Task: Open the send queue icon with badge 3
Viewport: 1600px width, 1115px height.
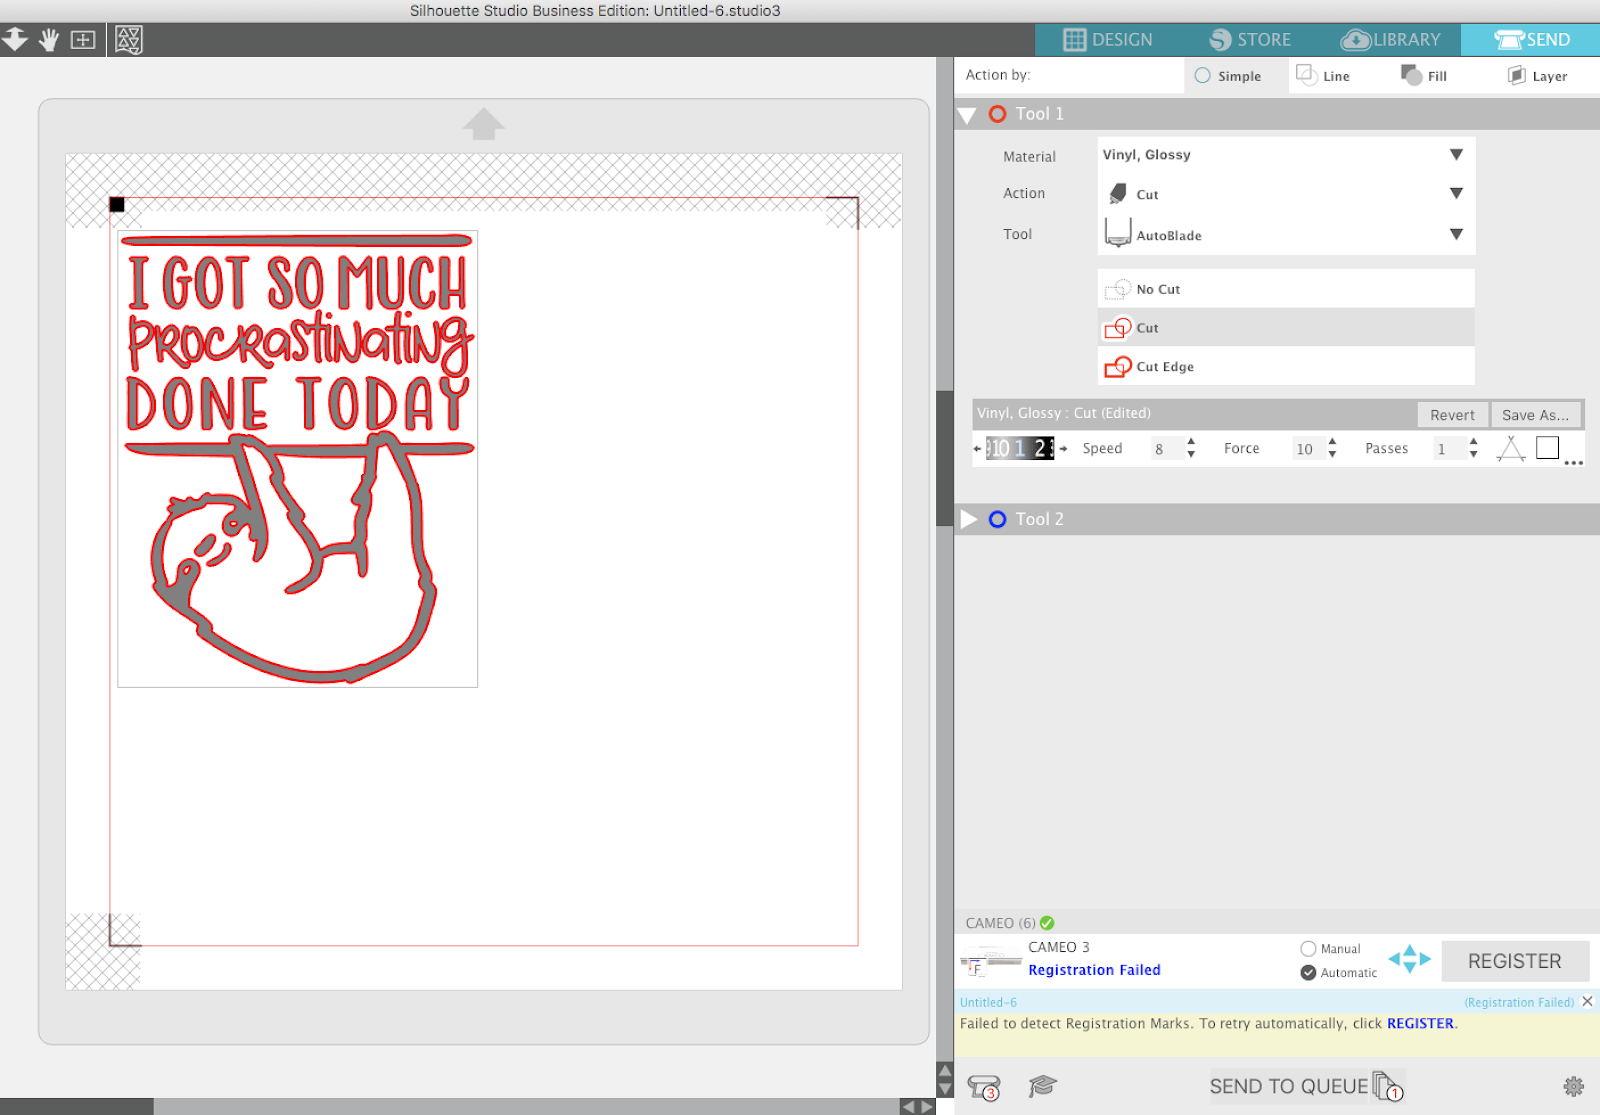Action: [984, 1087]
